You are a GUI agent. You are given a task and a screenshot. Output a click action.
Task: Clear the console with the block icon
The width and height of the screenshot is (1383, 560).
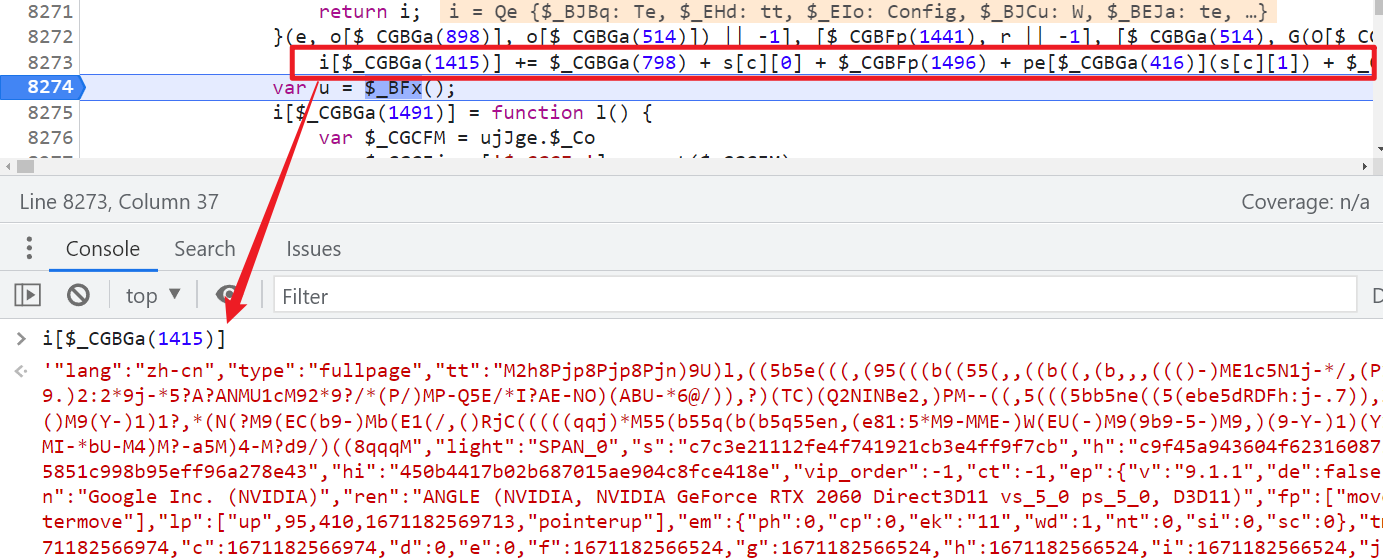click(x=78, y=295)
